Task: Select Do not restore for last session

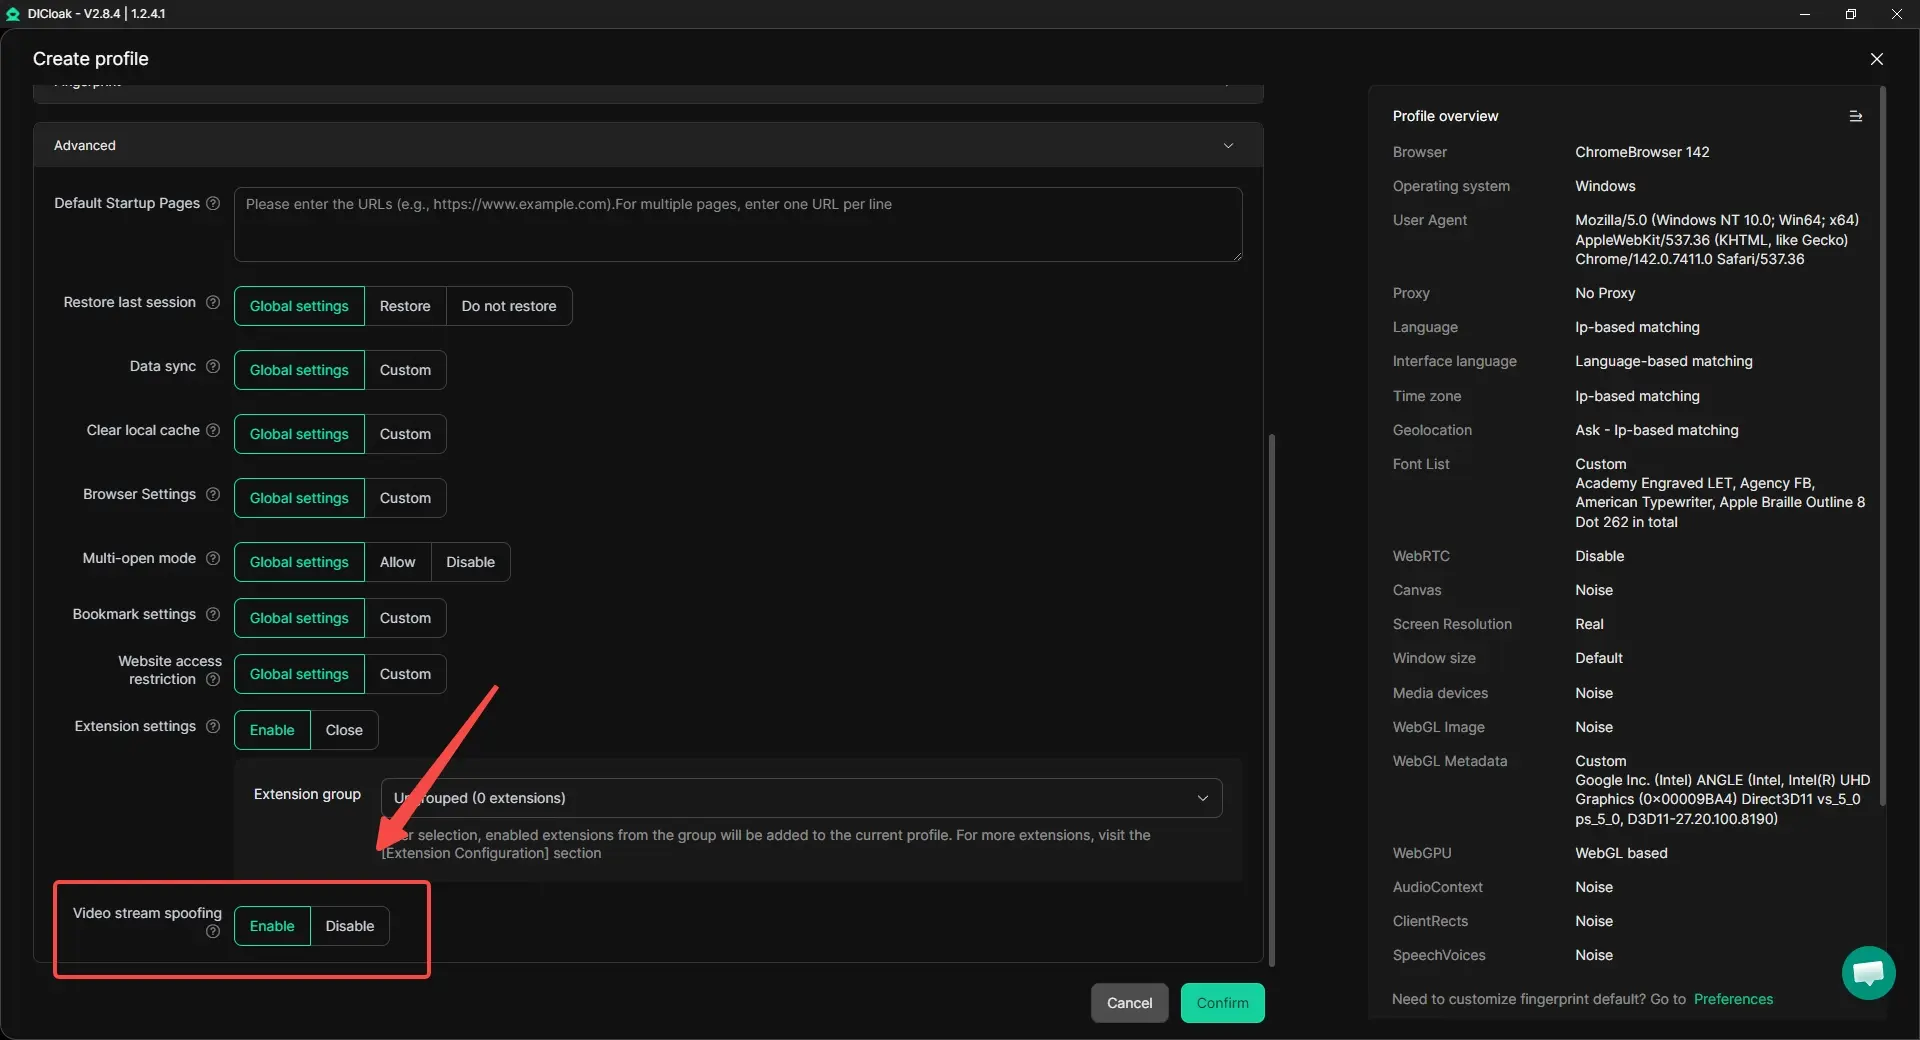Action: point(508,306)
